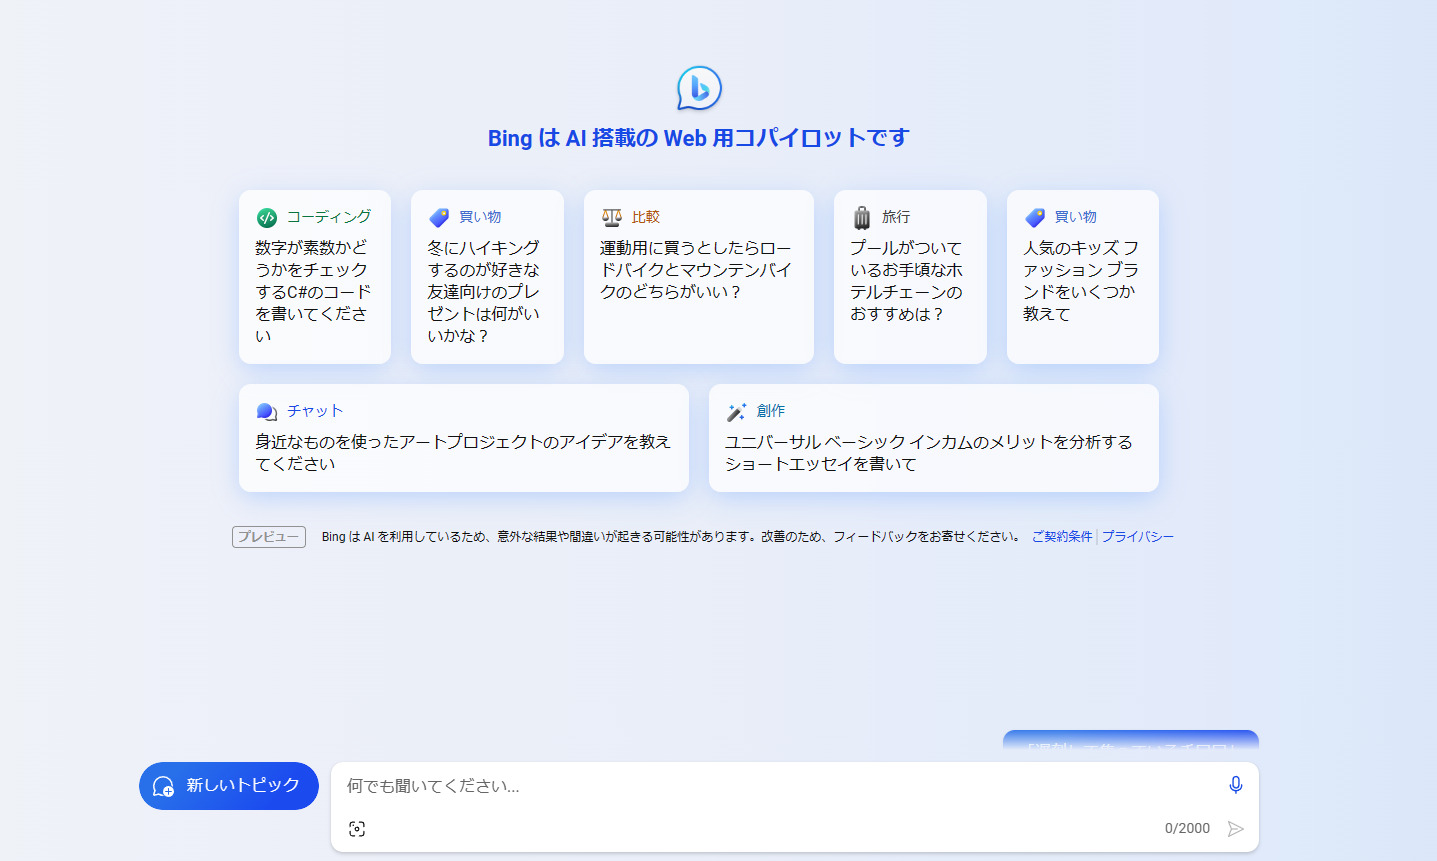This screenshot has height=861, width=1437.
Task: Click the luggage travel icon
Action: pos(862,217)
